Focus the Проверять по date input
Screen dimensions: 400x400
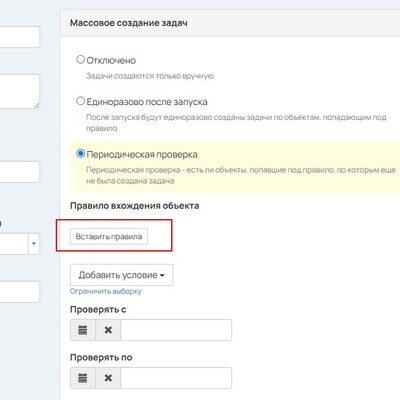[x=176, y=378]
